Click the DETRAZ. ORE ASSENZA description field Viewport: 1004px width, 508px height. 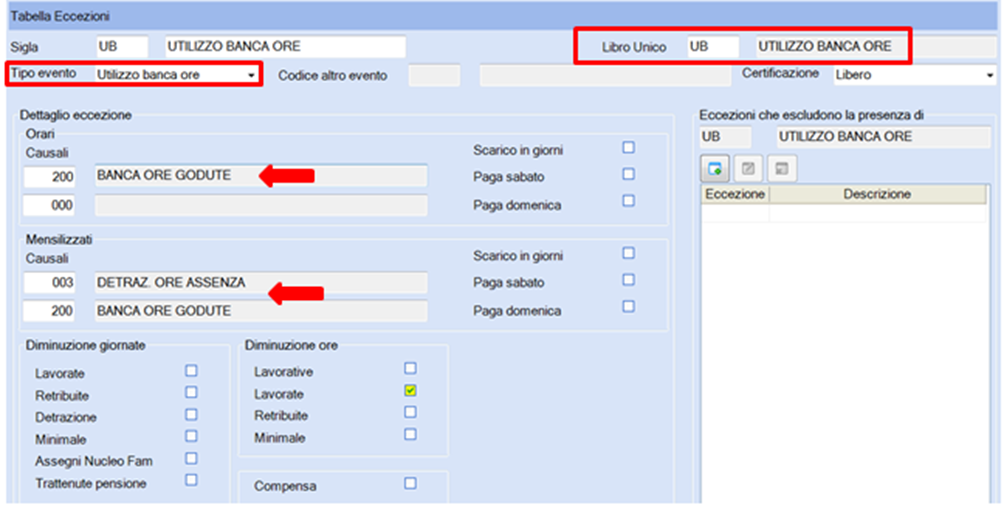click(x=261, y=283)
